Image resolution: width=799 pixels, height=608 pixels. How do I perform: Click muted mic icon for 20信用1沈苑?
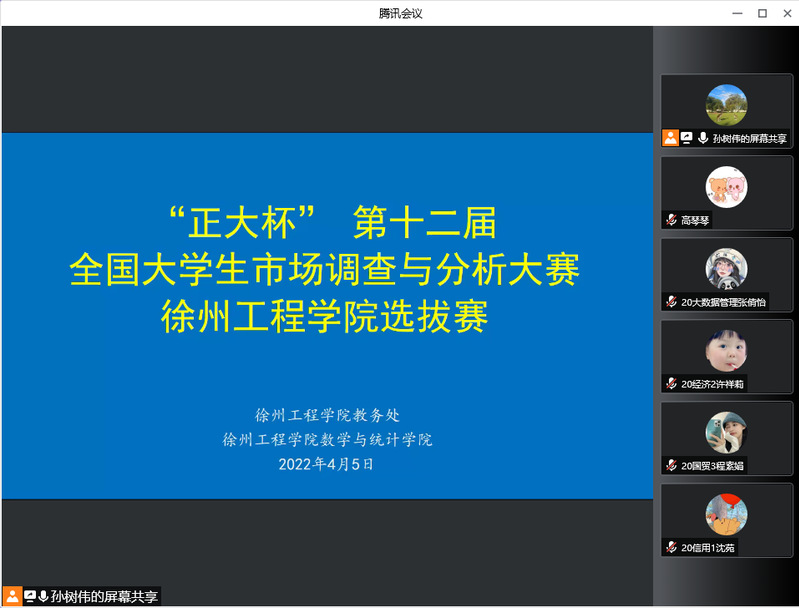tap(672, 548)
